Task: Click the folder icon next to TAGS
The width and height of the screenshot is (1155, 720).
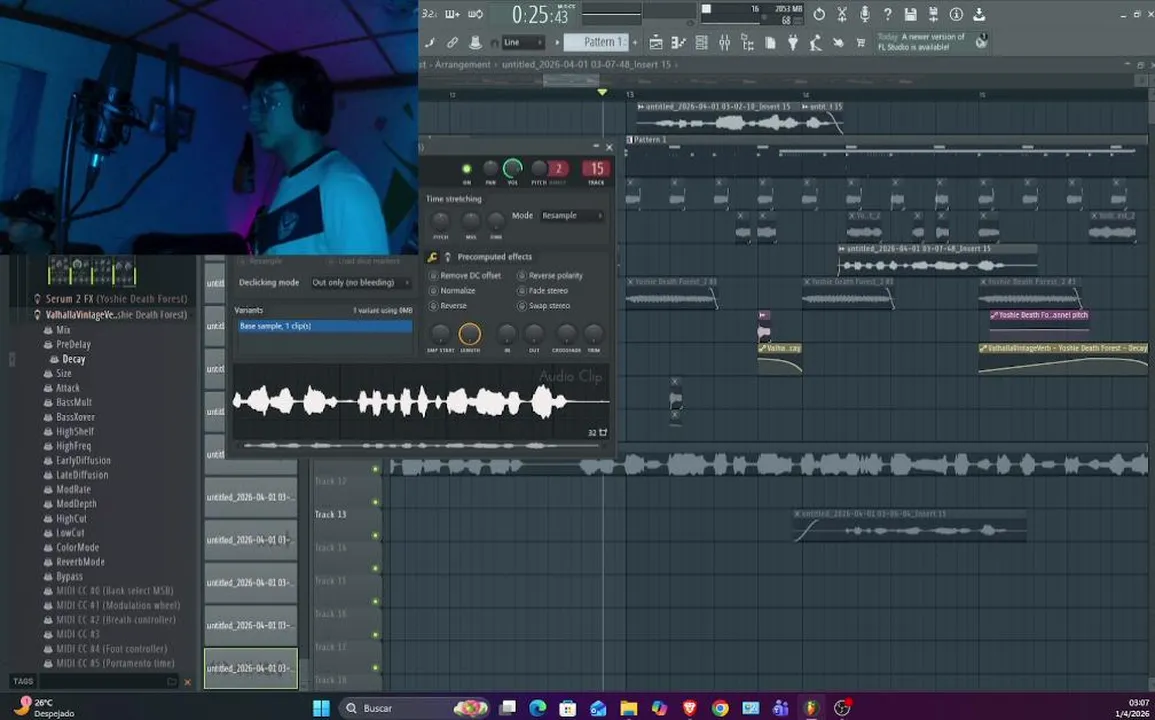Action: [172, 682]
